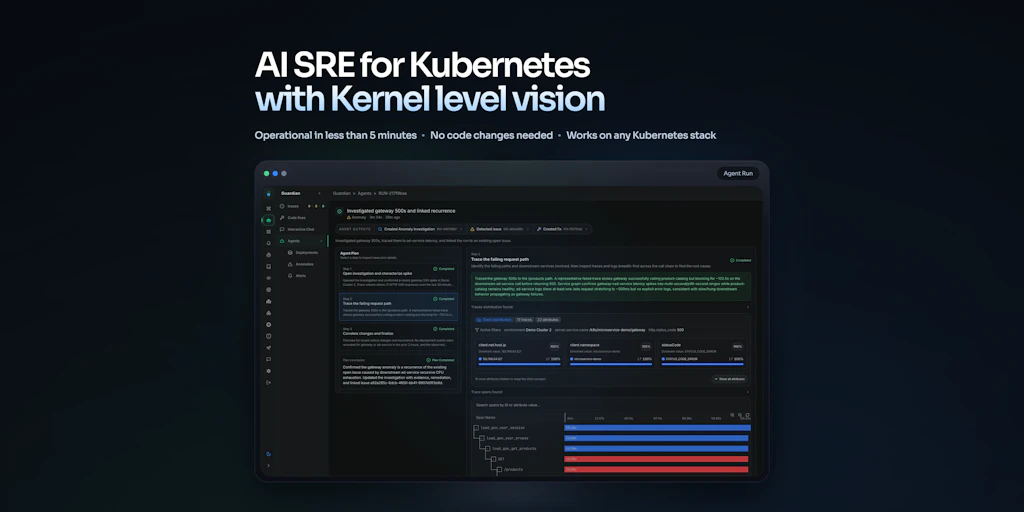Image resolution: width=1024 pixels, height=512 pixels.
Task: Switch to the Trace distribution tab
Action: point(494,320)
